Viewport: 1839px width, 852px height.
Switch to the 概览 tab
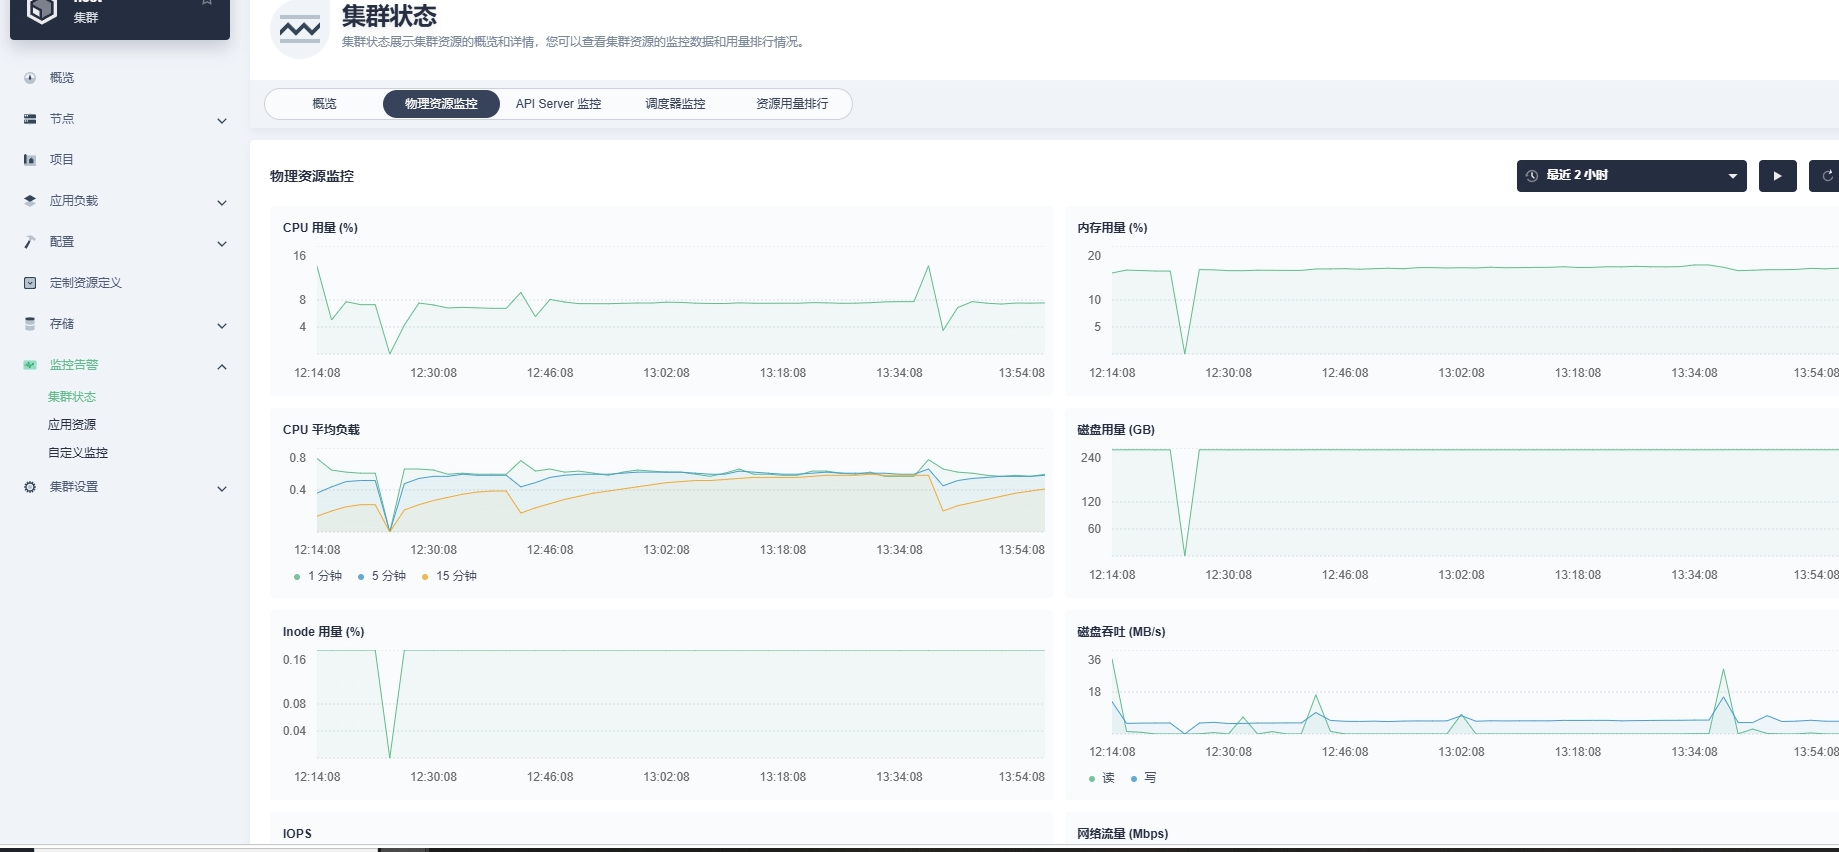[x=324, y=104]
